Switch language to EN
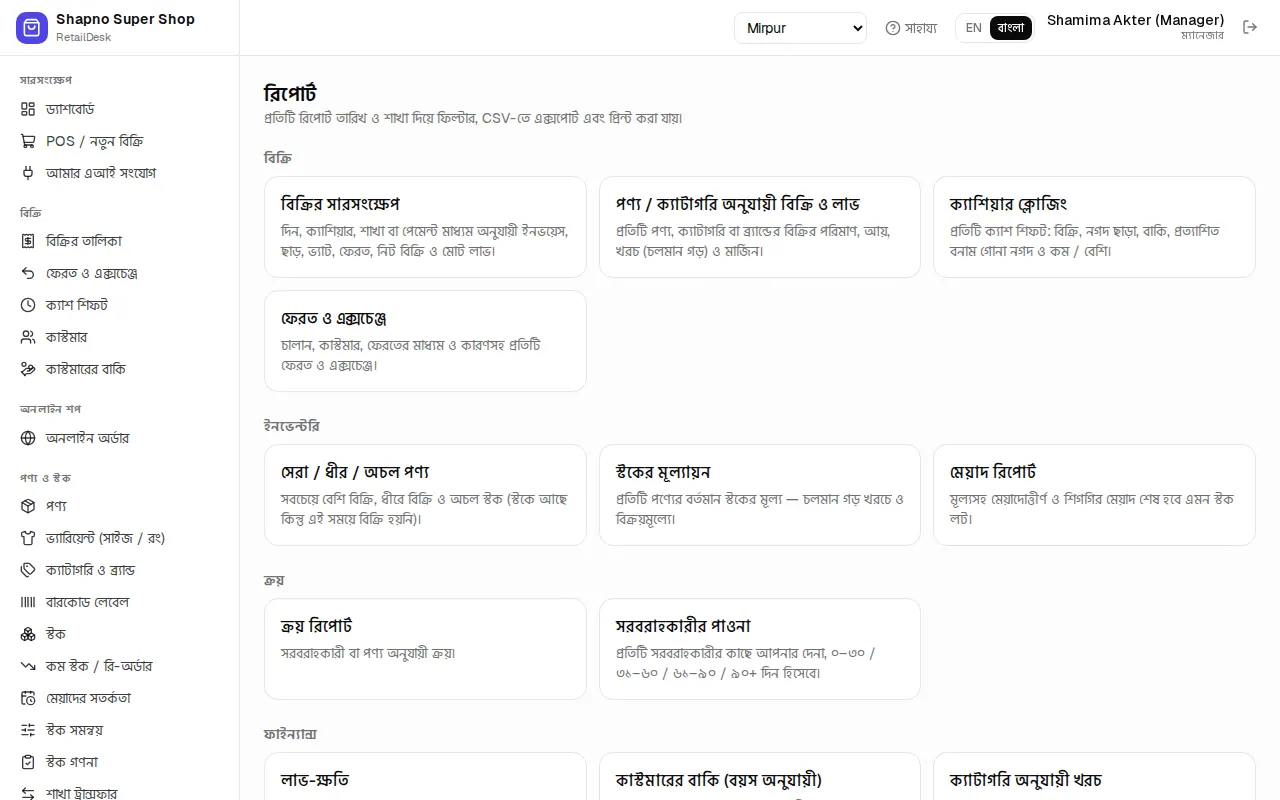The height and width of the screenshot is (800, 1280). tap(973, 28)
